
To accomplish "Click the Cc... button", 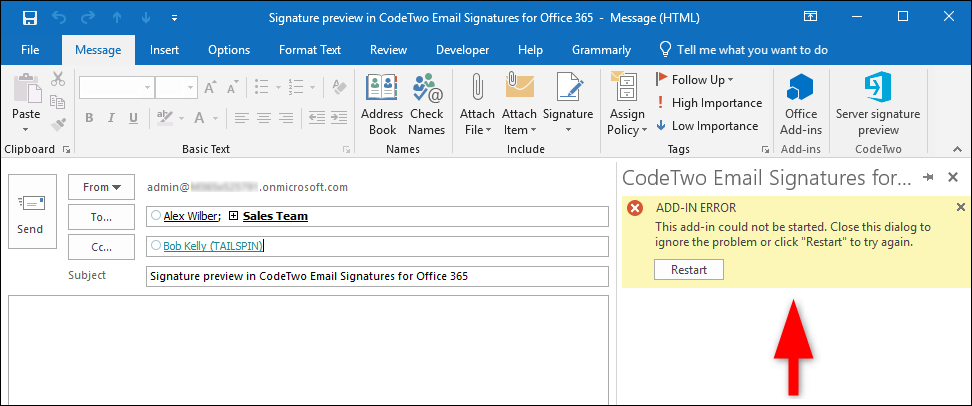I will point(101,247).
